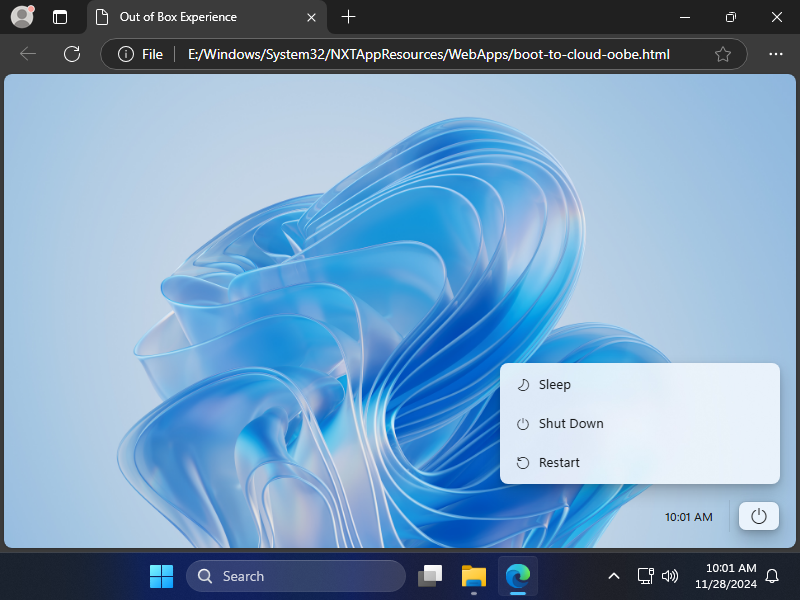Click the Microsoft Edge taskbar icon
Screen dimensions: 800x600
(518, 577)
